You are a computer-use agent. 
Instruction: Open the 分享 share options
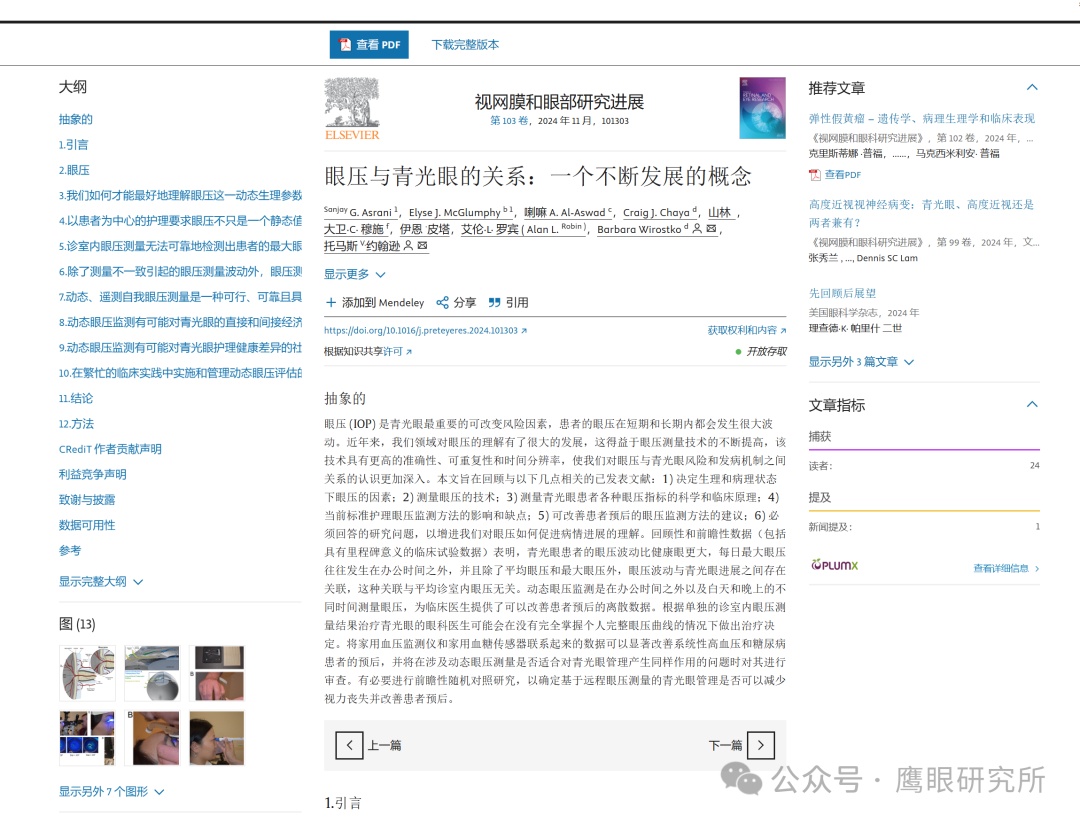[x=464, y=302]
